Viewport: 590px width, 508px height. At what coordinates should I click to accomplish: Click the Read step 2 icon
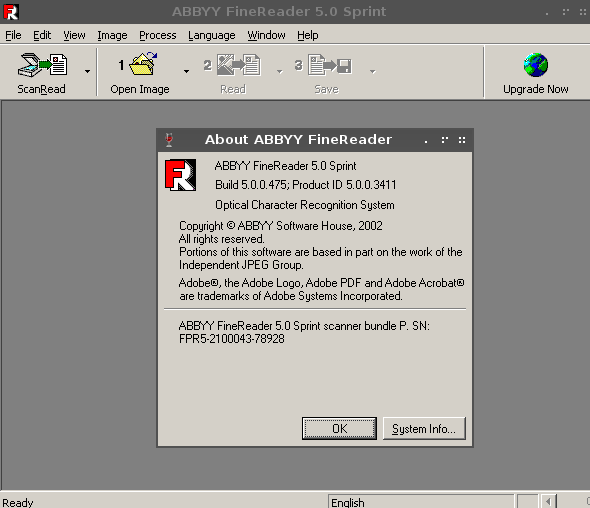(238, 65)
